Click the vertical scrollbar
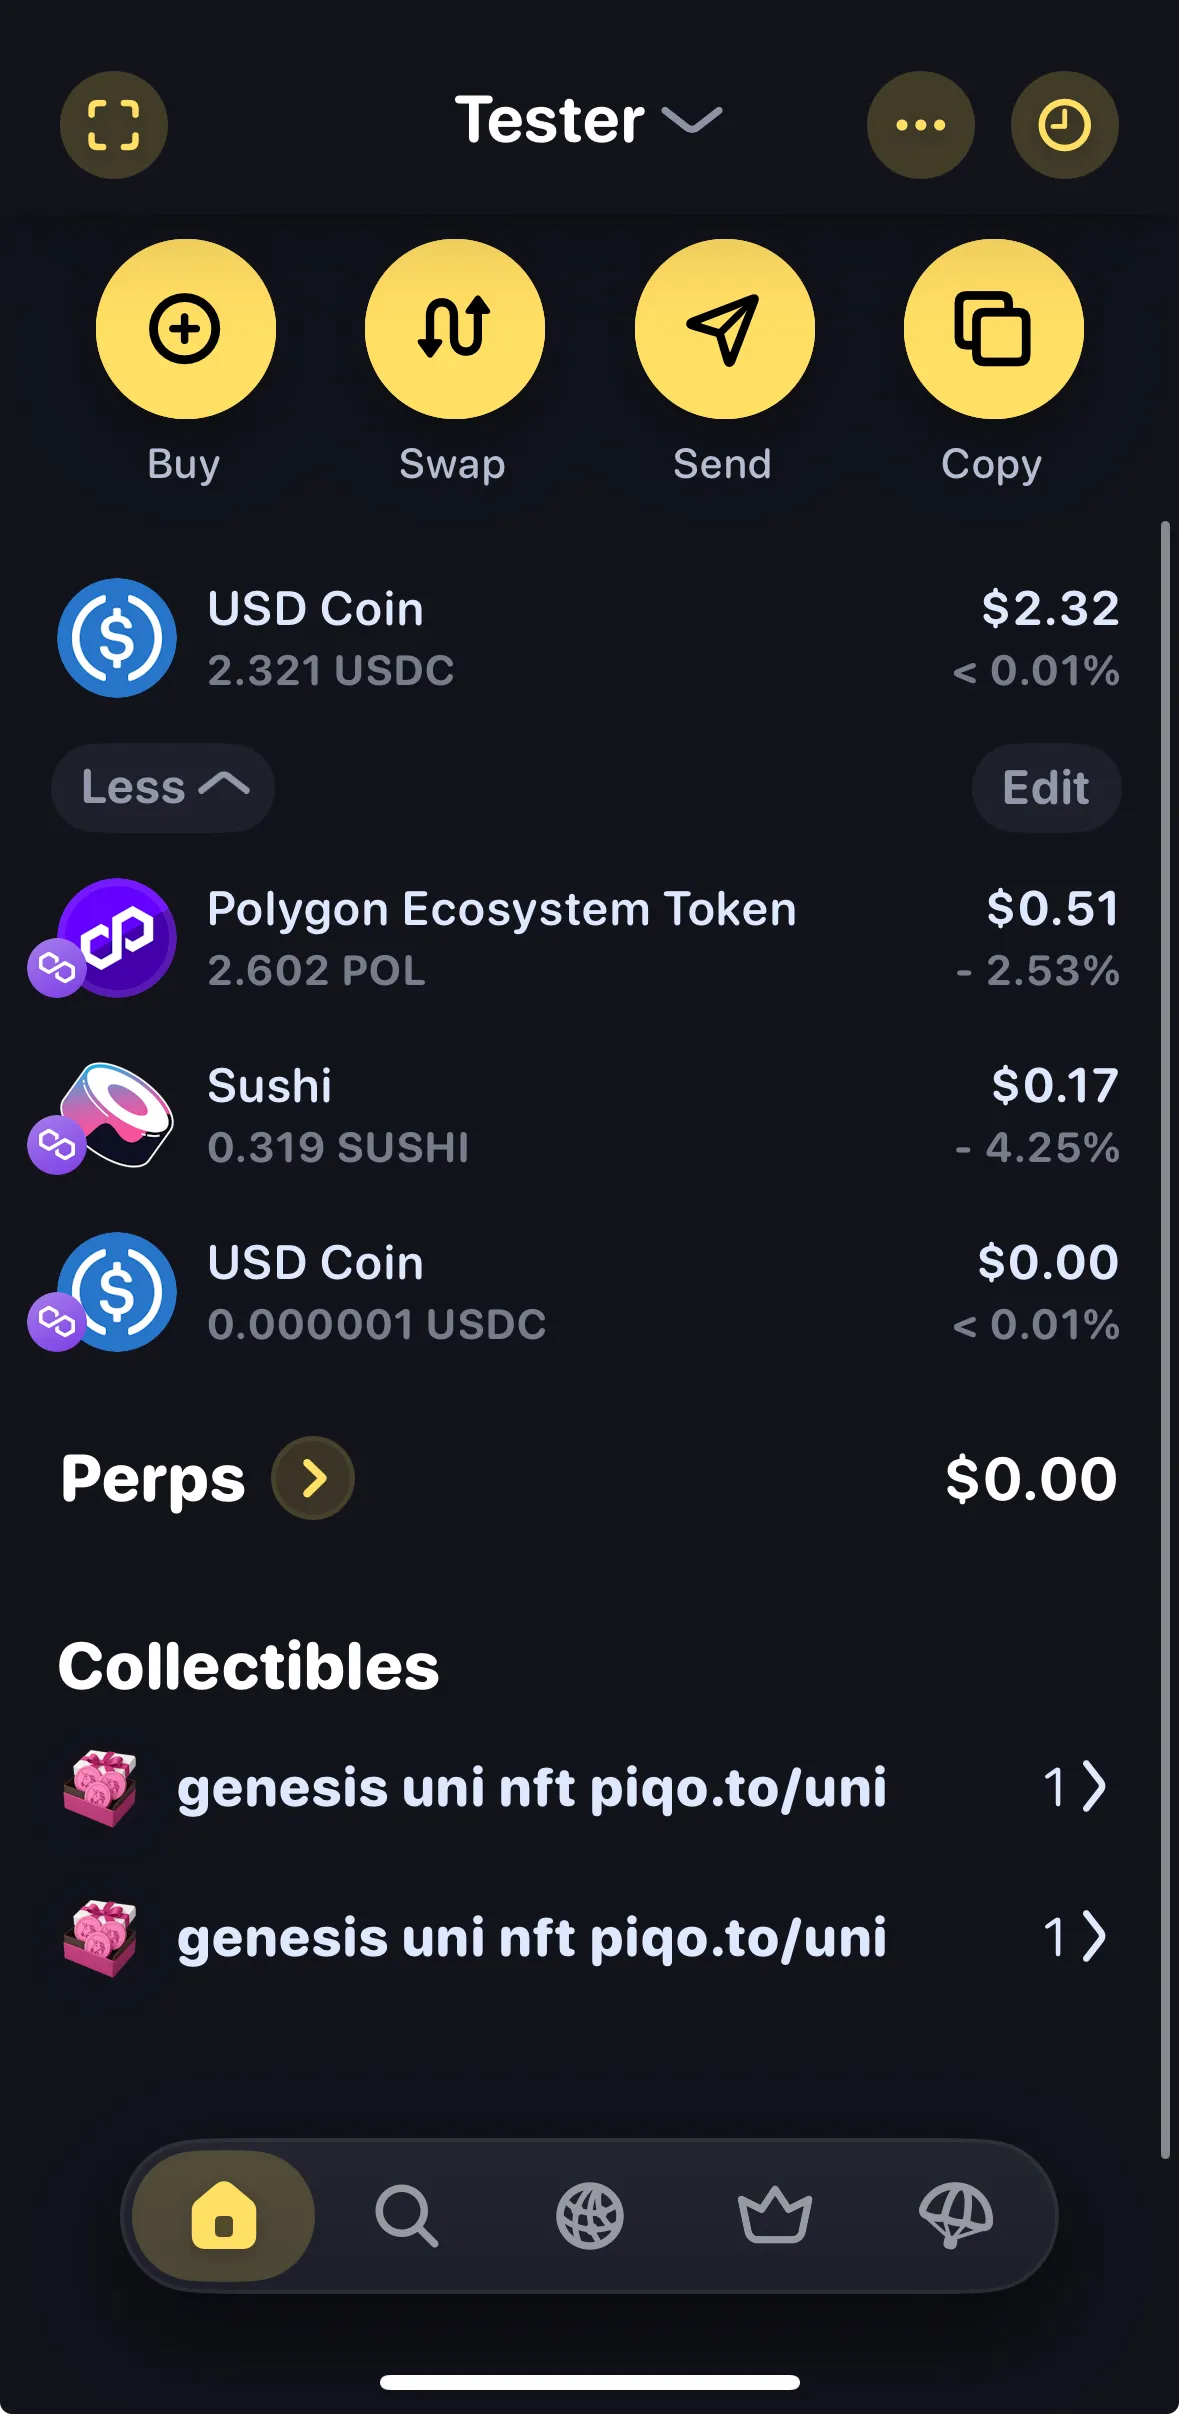This screenshot has height=2414, width=1179. (1165, 1340)
